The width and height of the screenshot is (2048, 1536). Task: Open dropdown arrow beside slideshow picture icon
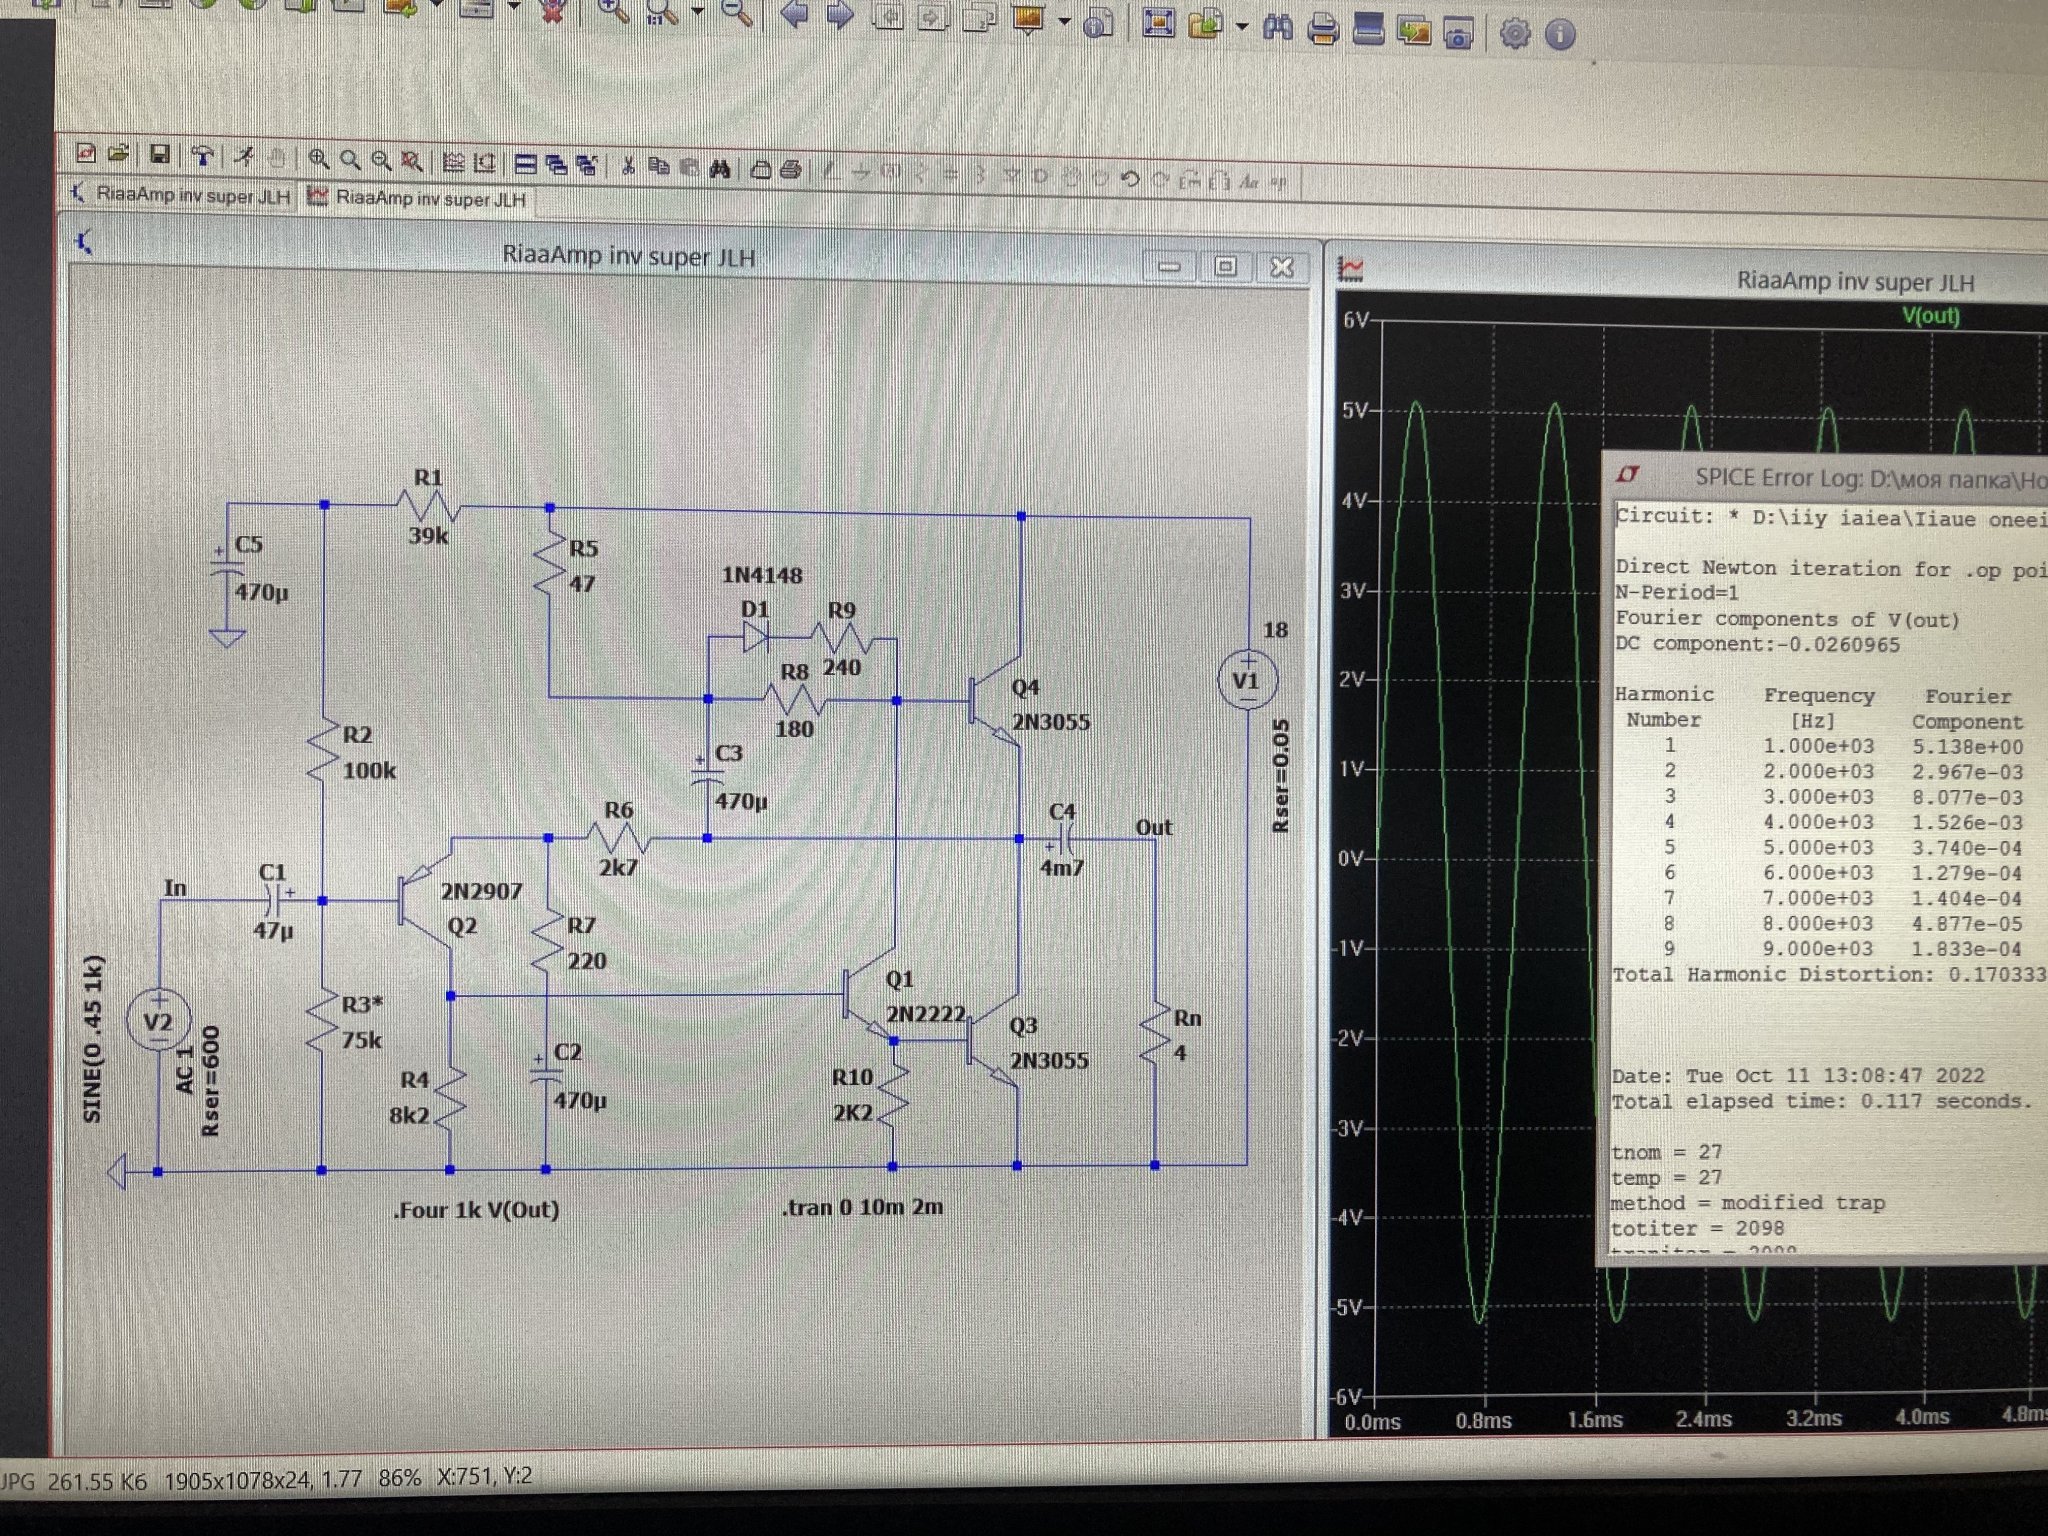coord(1064,21)
